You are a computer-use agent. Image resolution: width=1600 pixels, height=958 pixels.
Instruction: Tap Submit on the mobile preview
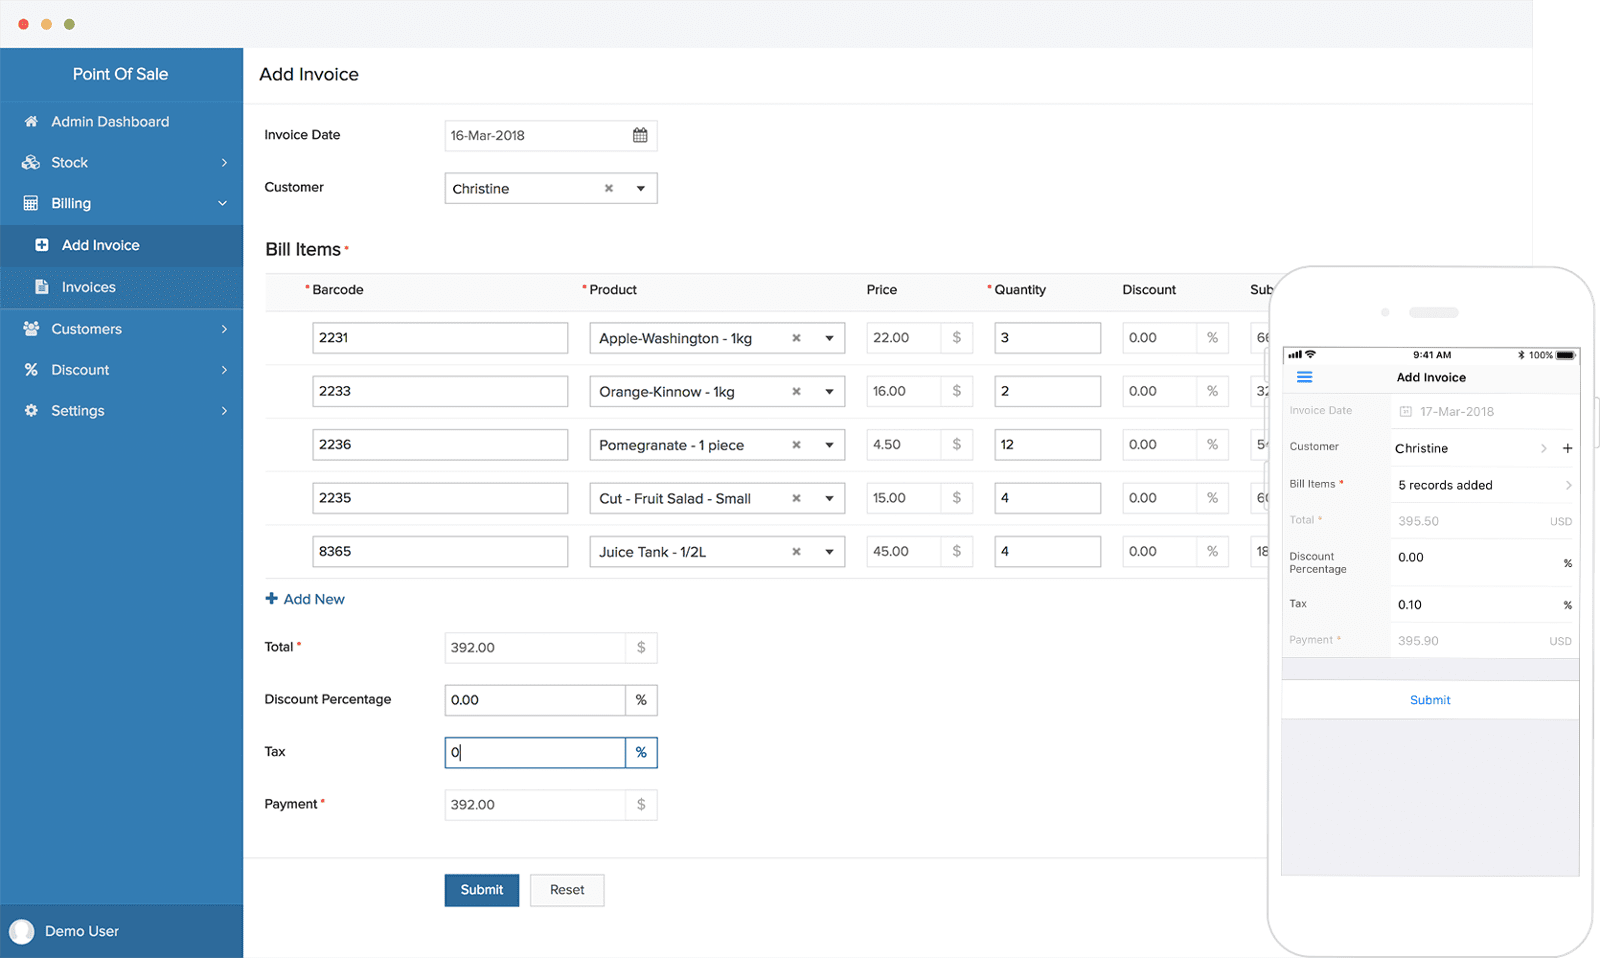[1430, 700]
